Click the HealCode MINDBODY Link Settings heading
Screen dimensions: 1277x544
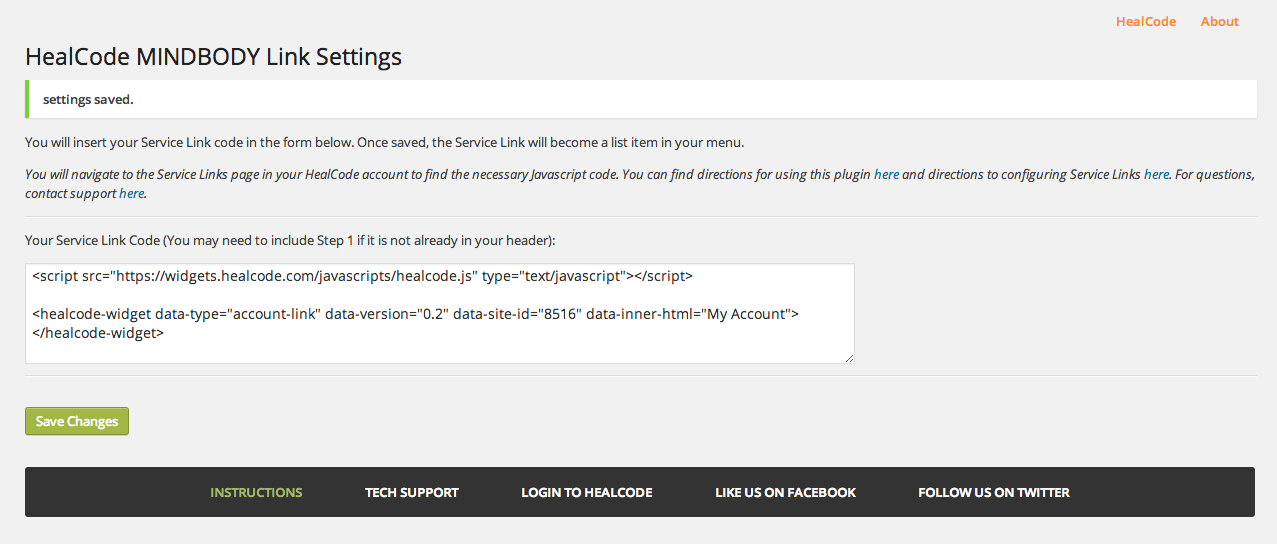(x=213, y=56)
